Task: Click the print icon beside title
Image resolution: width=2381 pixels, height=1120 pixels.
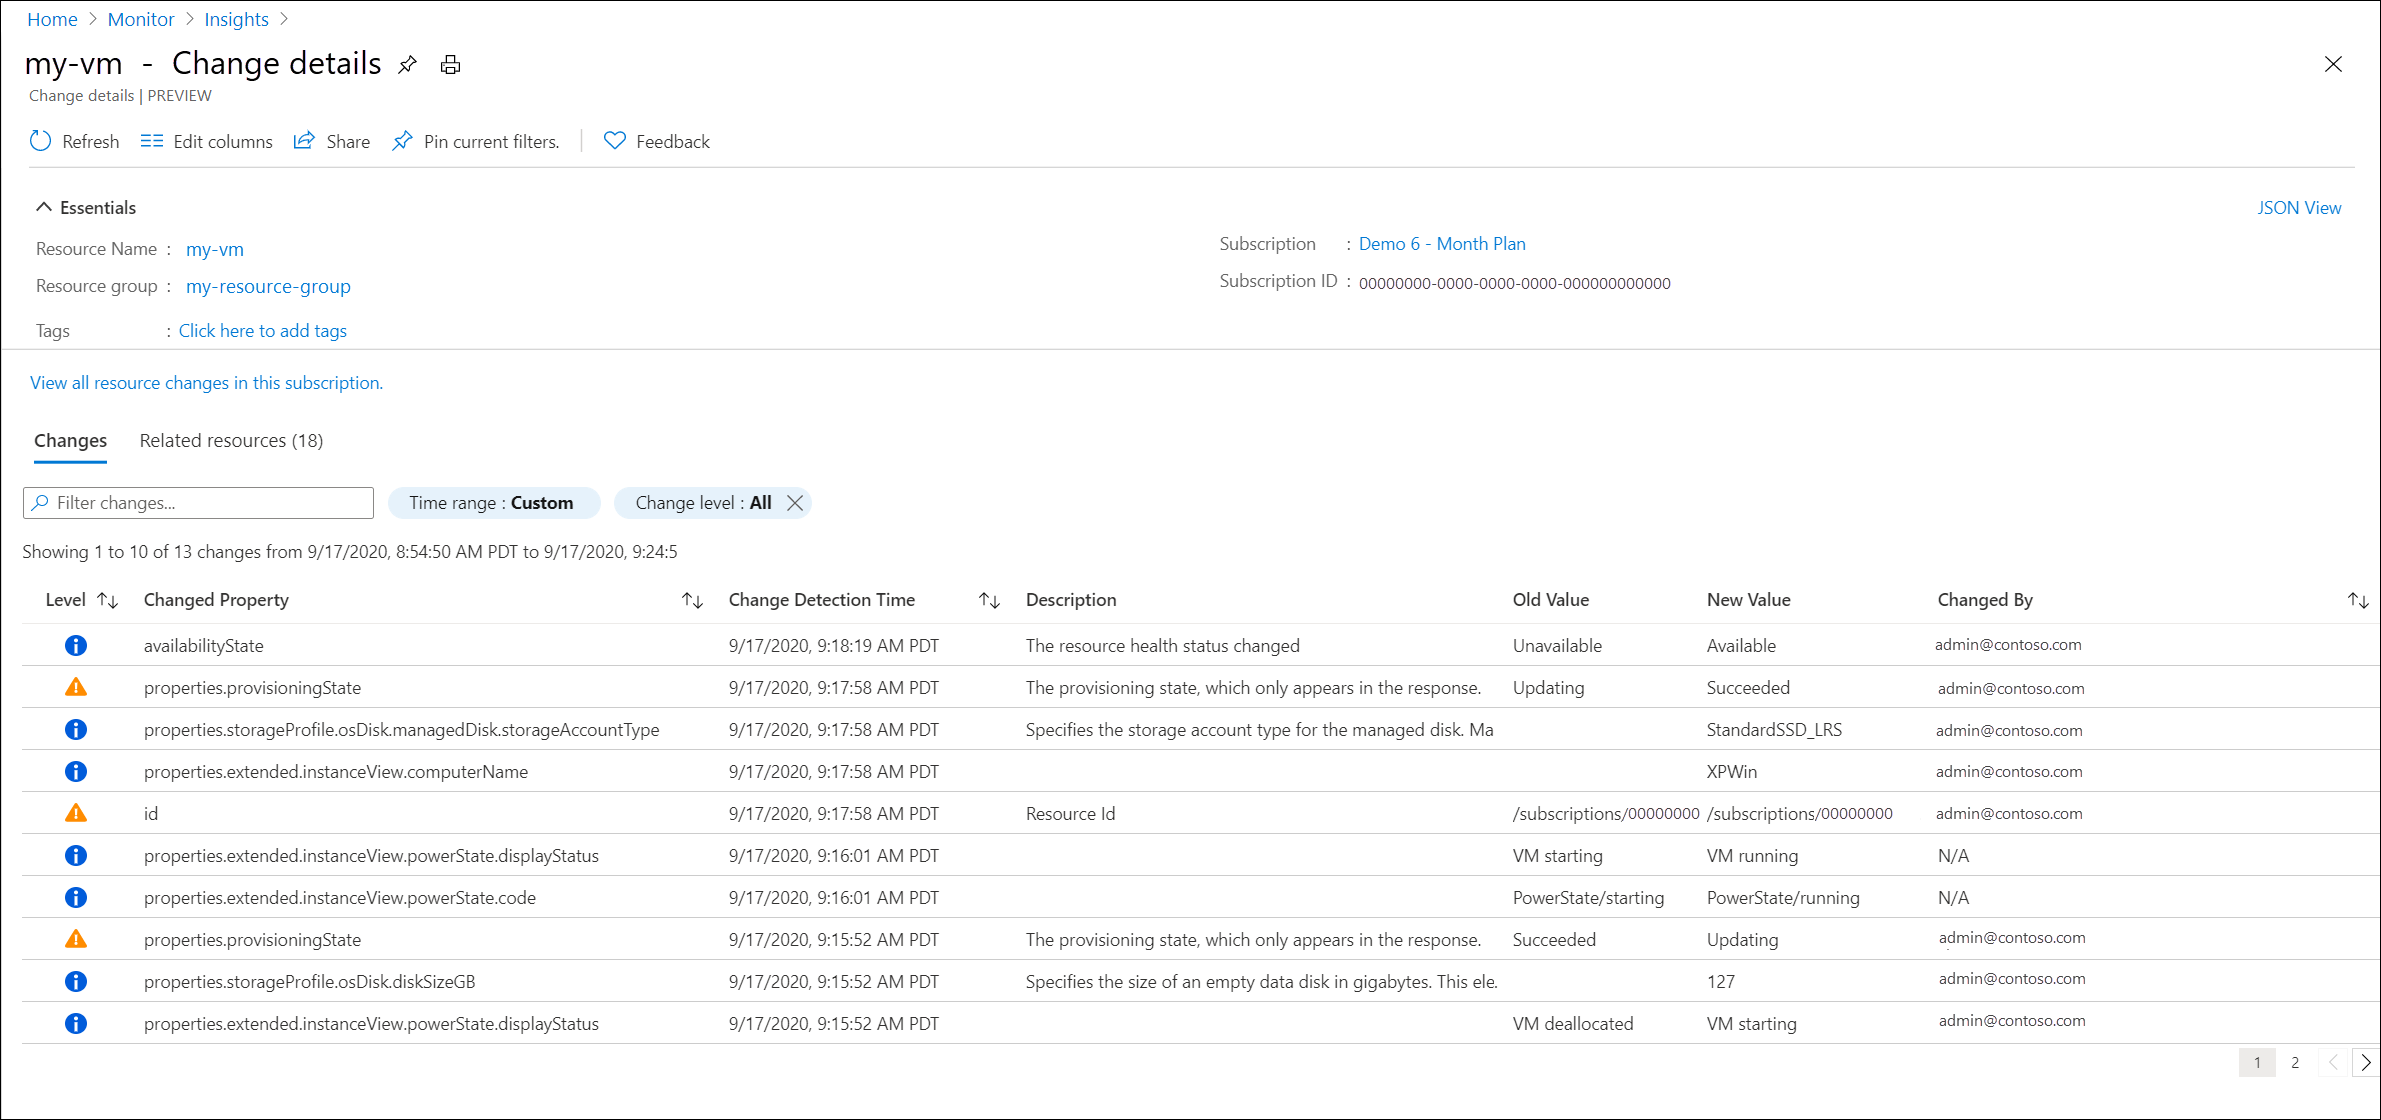Action: [450, 65]
